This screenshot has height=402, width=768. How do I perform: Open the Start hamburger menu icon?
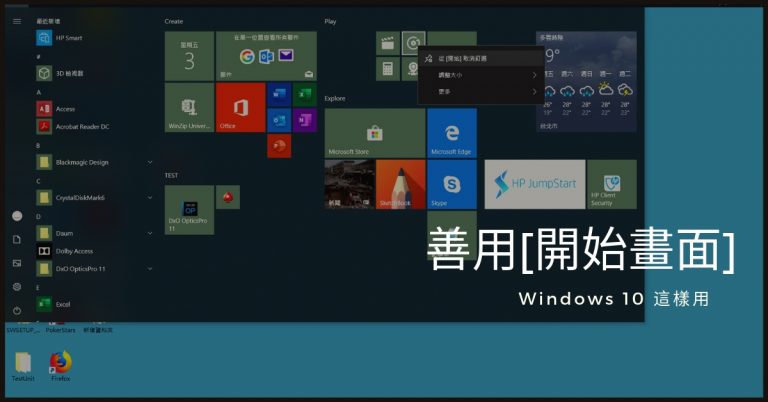point(17,21)
